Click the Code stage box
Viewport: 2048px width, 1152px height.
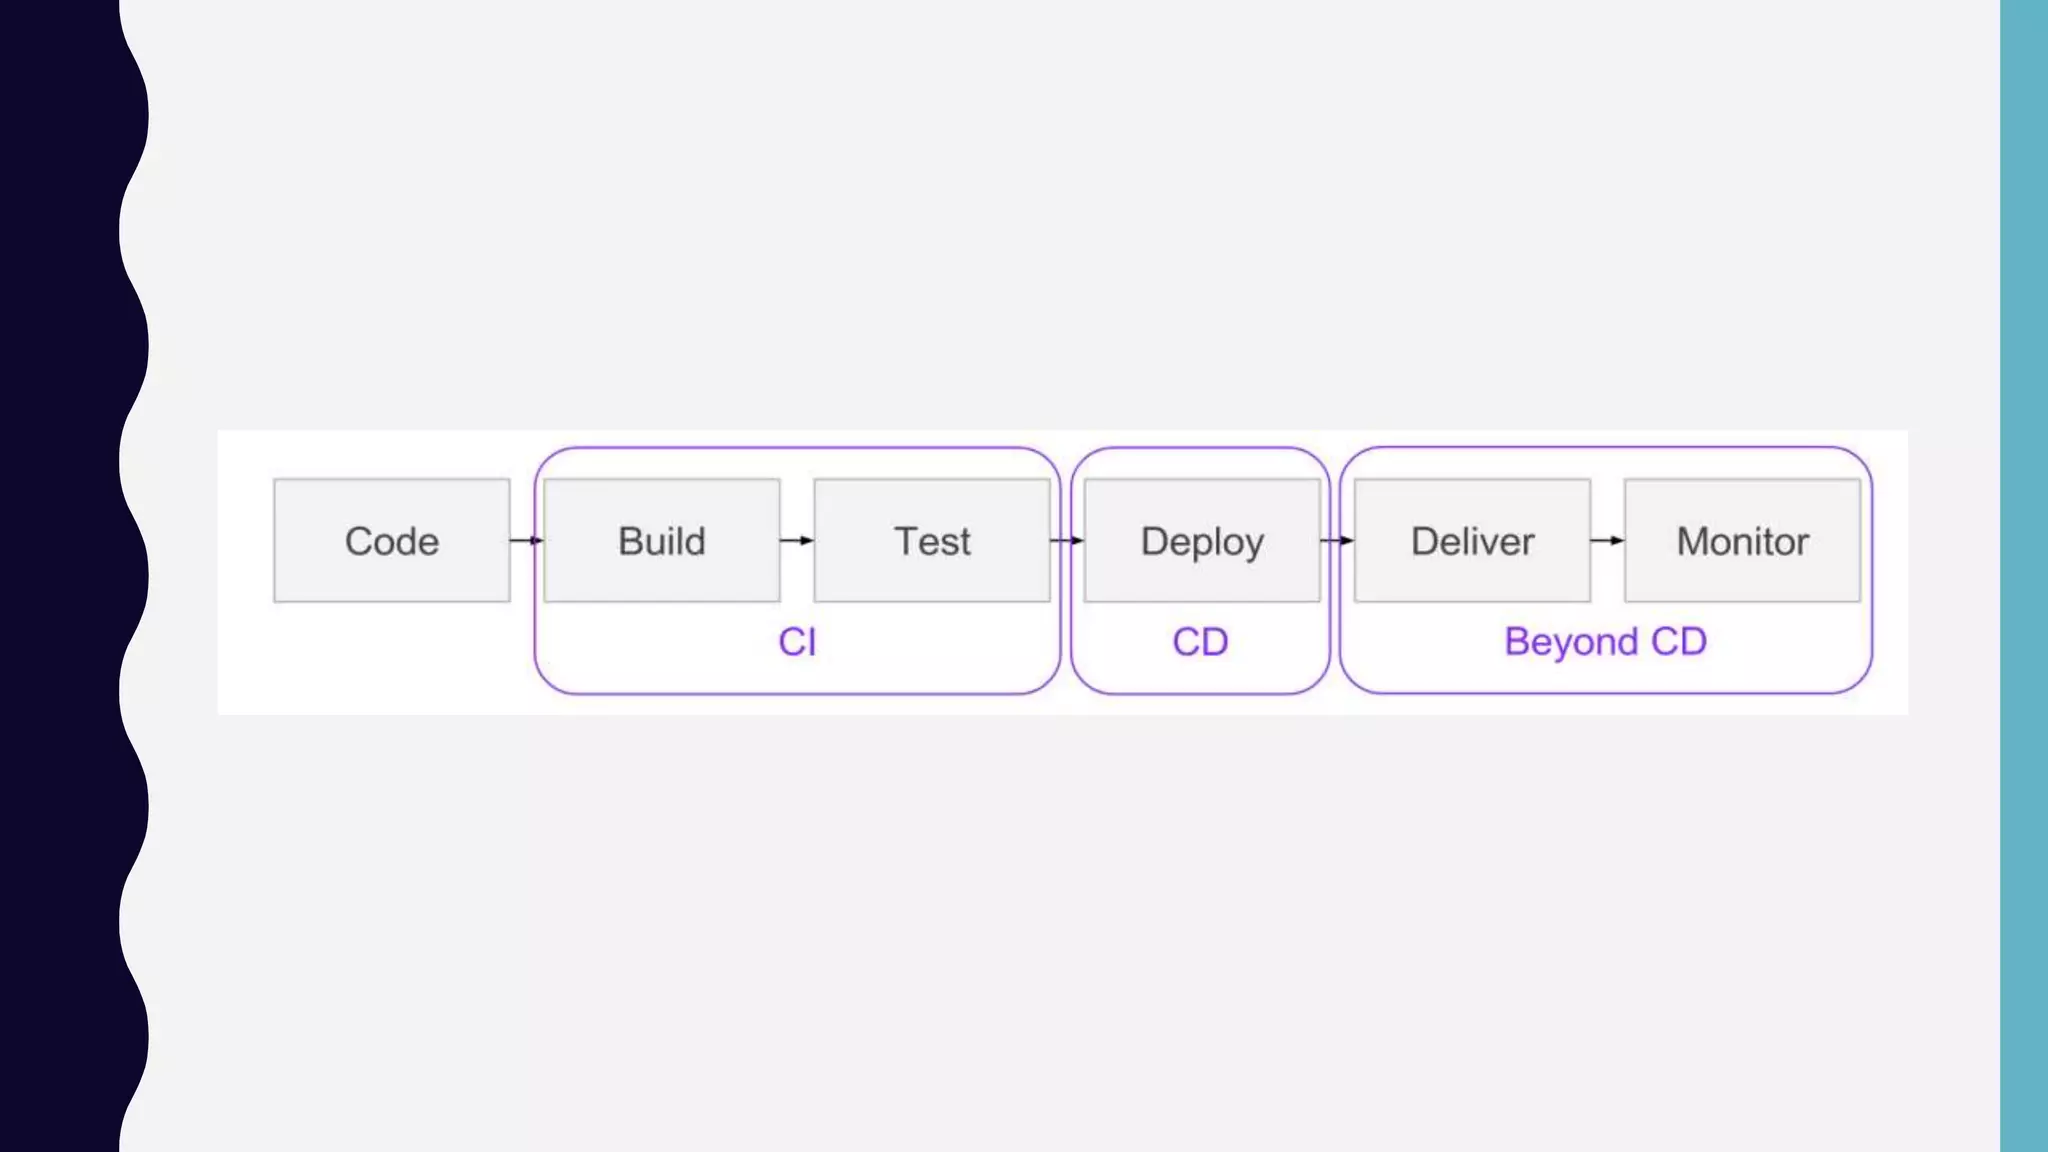391,541
